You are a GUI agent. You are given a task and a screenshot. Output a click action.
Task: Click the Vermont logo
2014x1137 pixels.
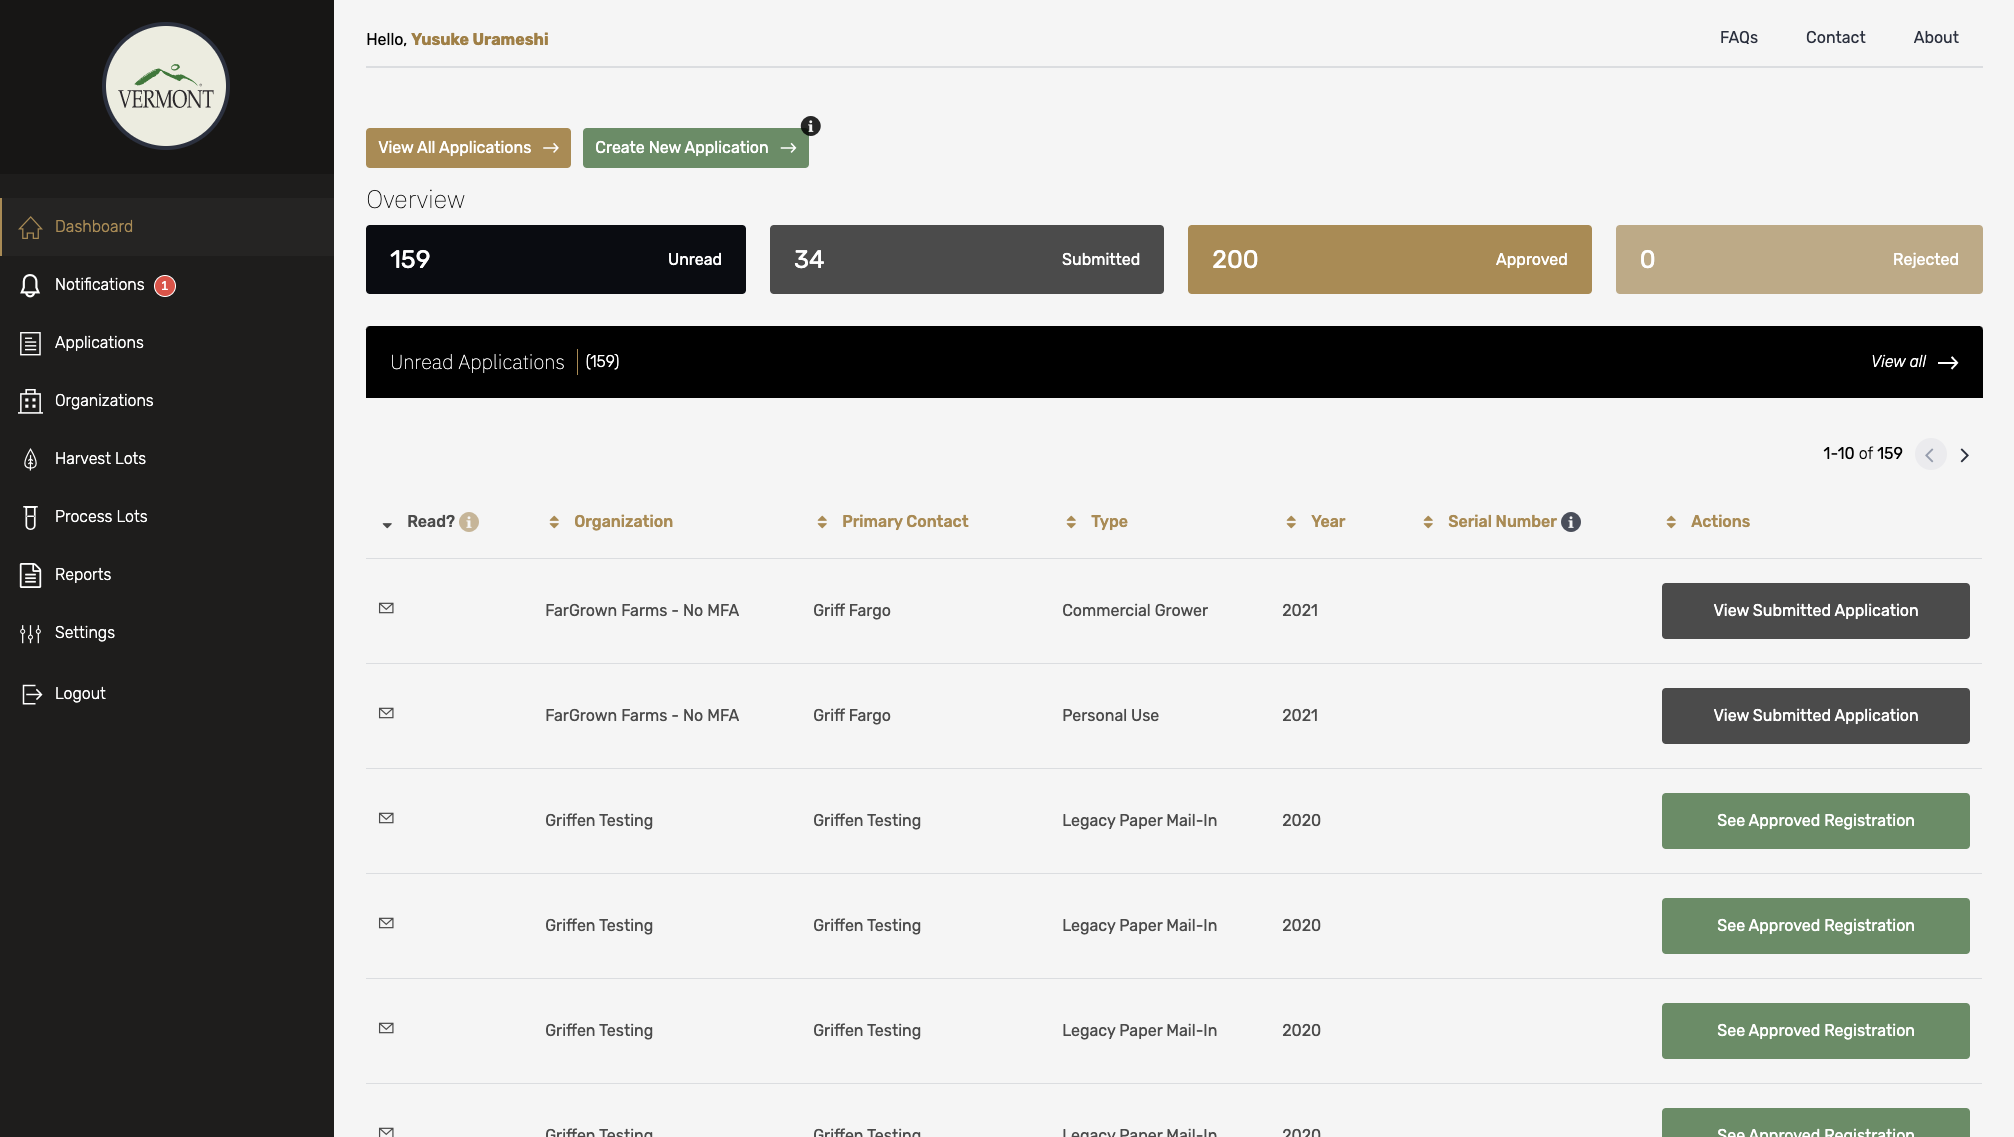(x=166, y=86)
